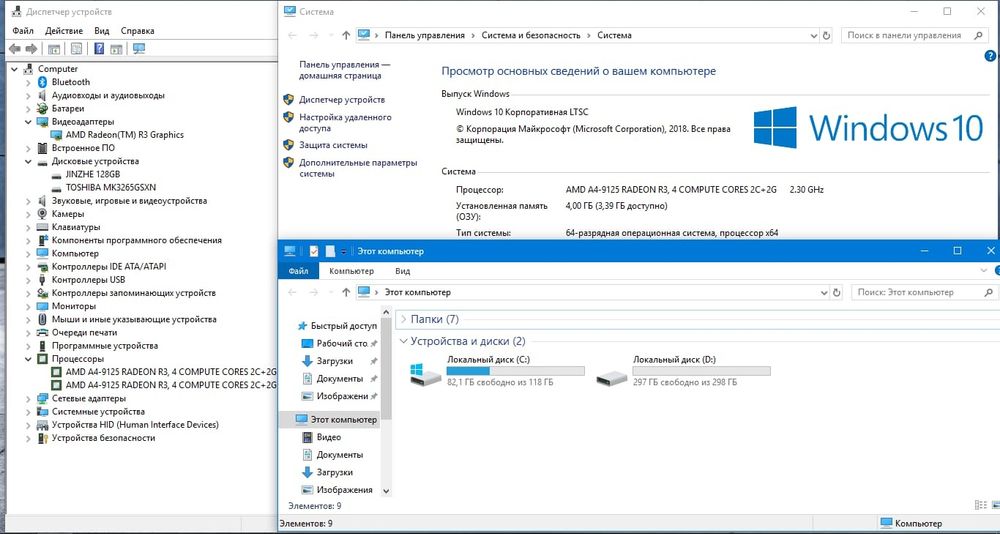This screenshot has height=534, width=1000.
Task: Click Система и безопасность breadcrumb
Action: click(531, 36)
